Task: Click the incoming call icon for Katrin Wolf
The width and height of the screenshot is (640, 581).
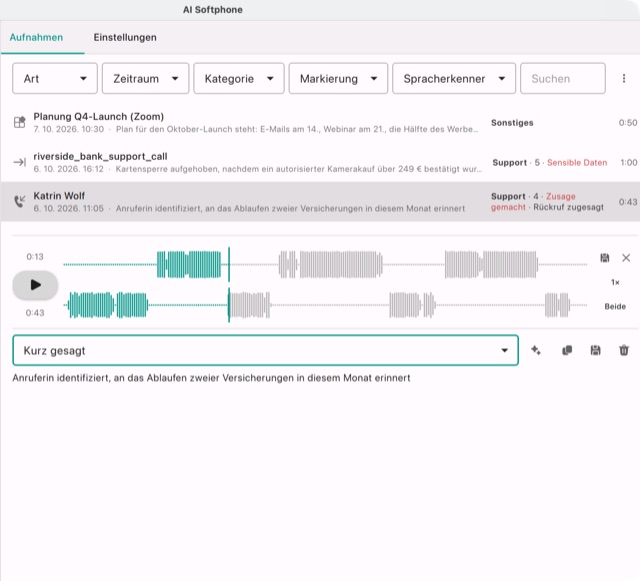Action: pos(20,201)
